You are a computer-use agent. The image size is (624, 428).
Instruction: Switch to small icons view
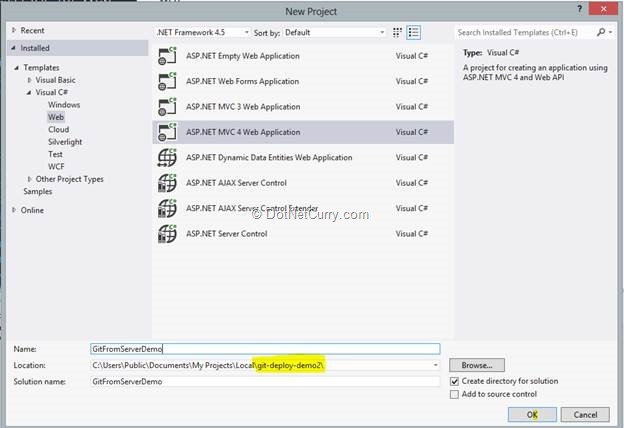click(x=397, y=33)
